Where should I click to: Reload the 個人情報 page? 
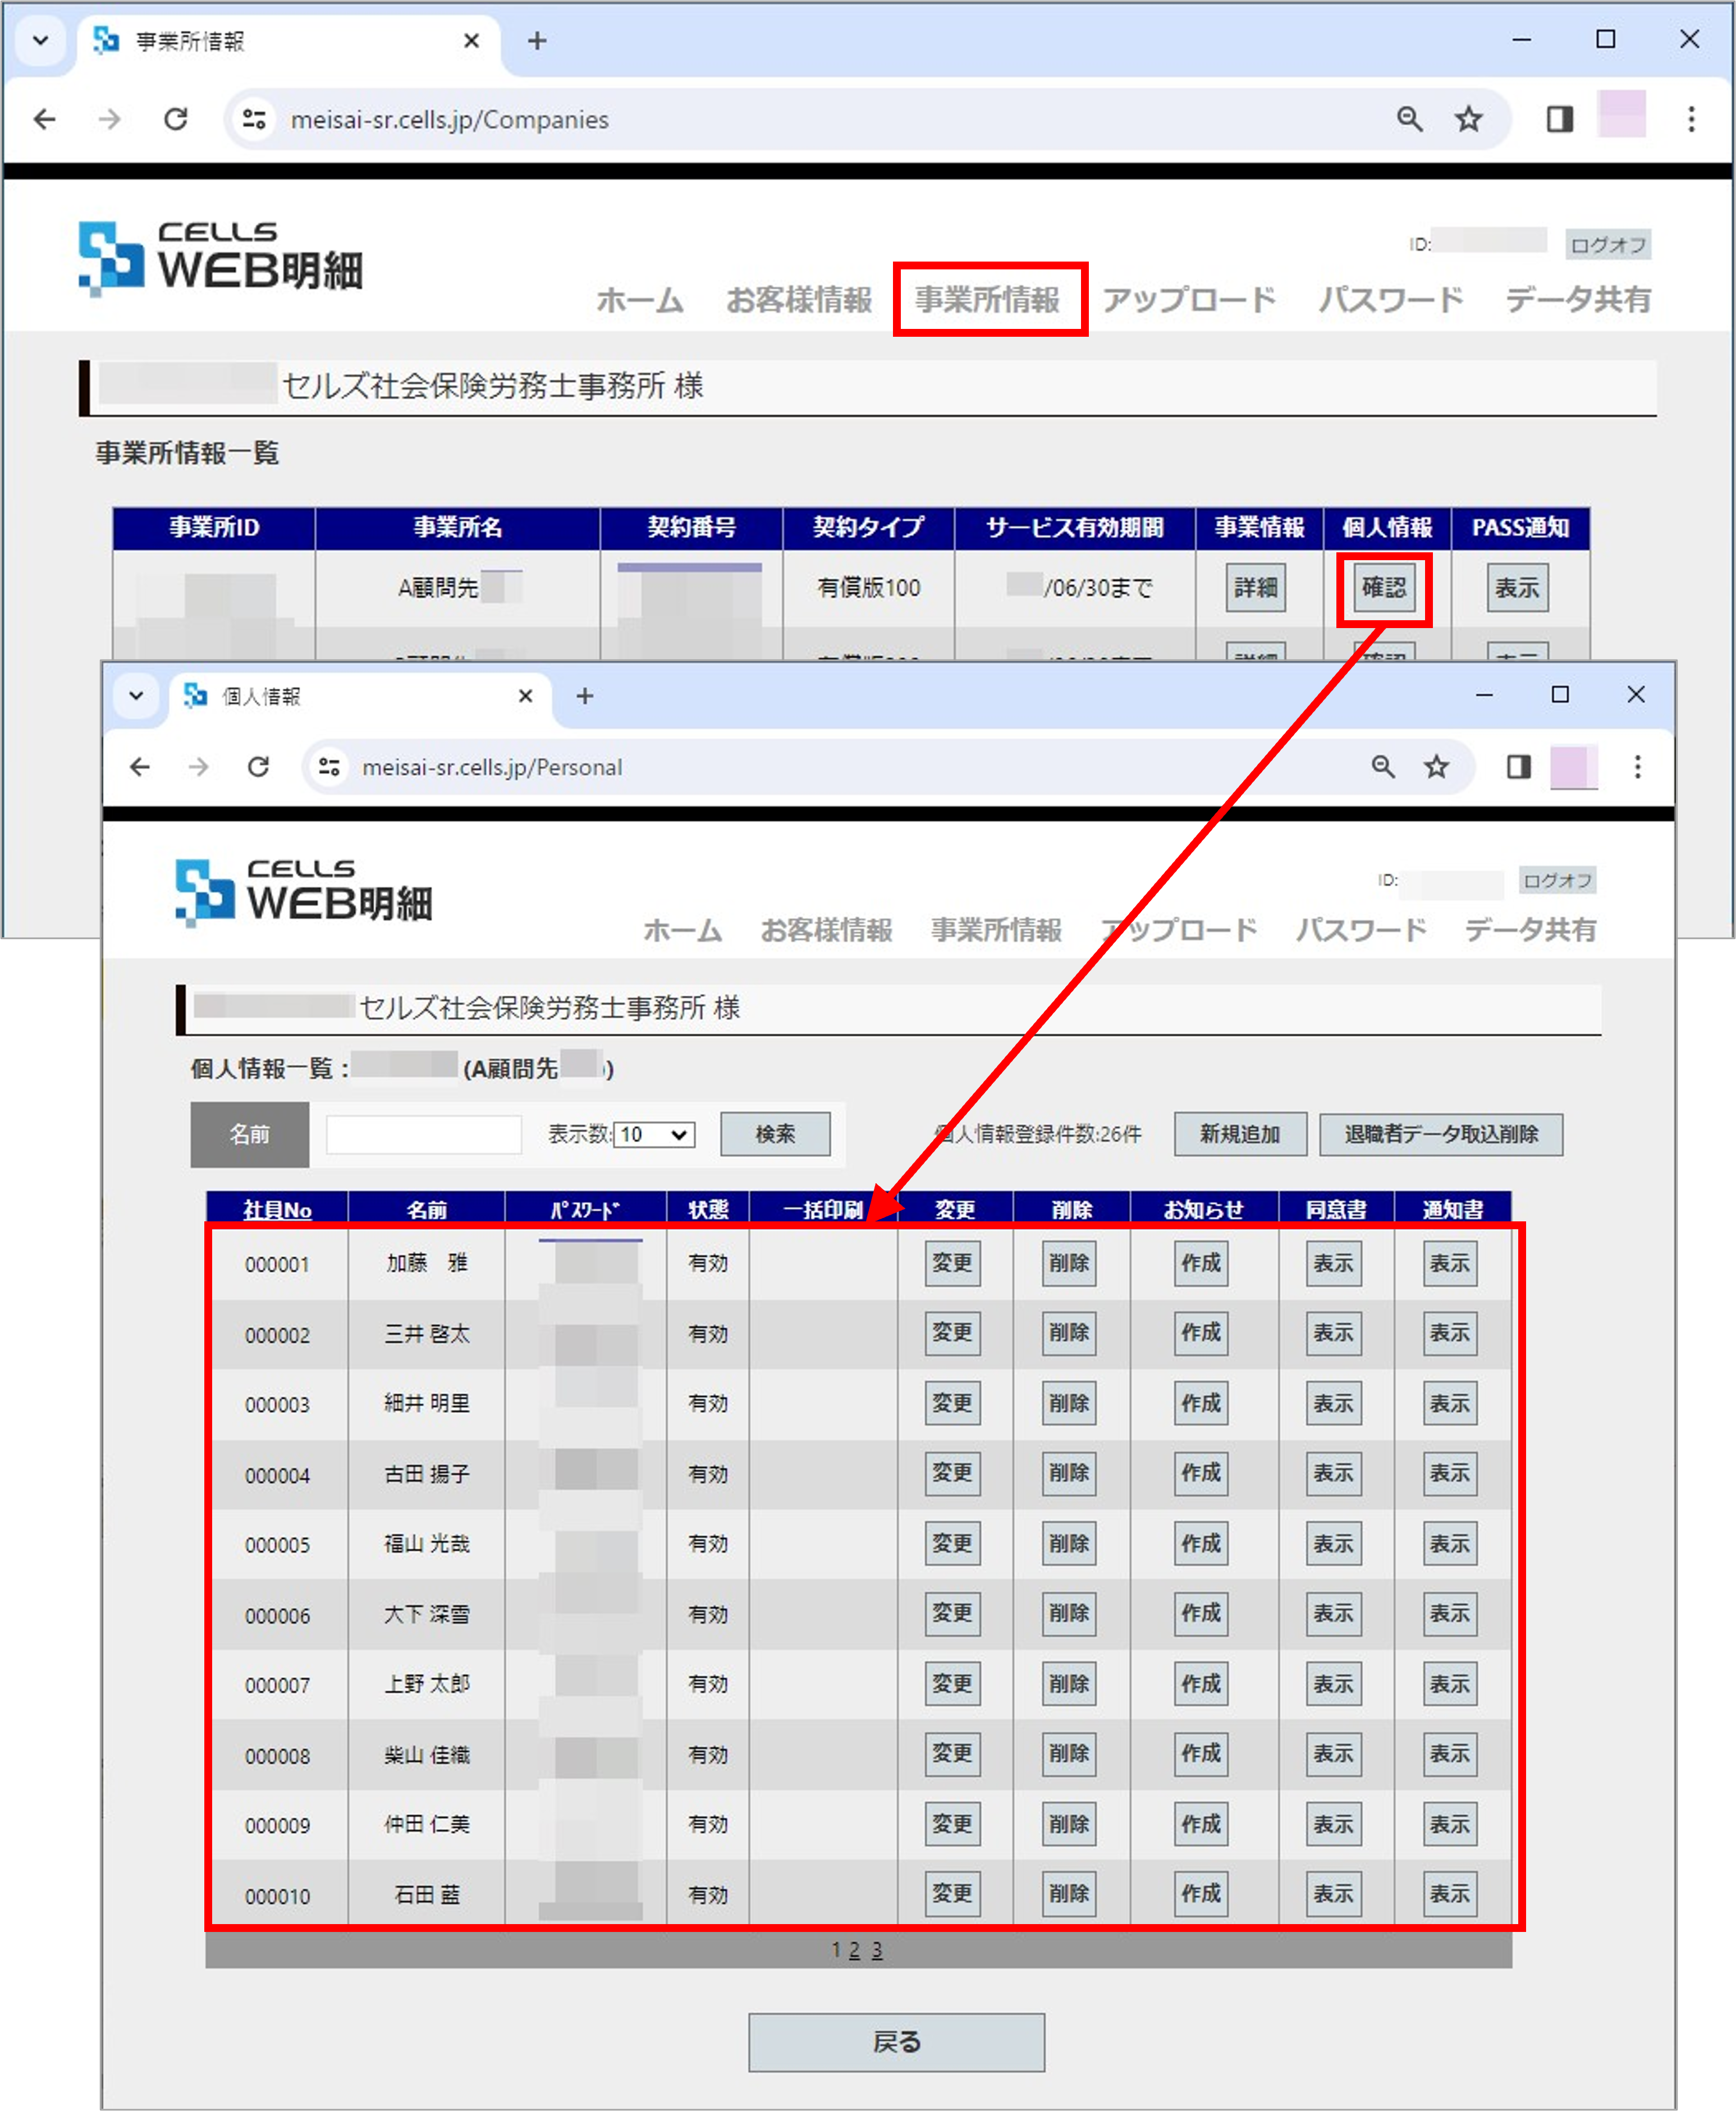pyautogui.click(x=259, y=767)
